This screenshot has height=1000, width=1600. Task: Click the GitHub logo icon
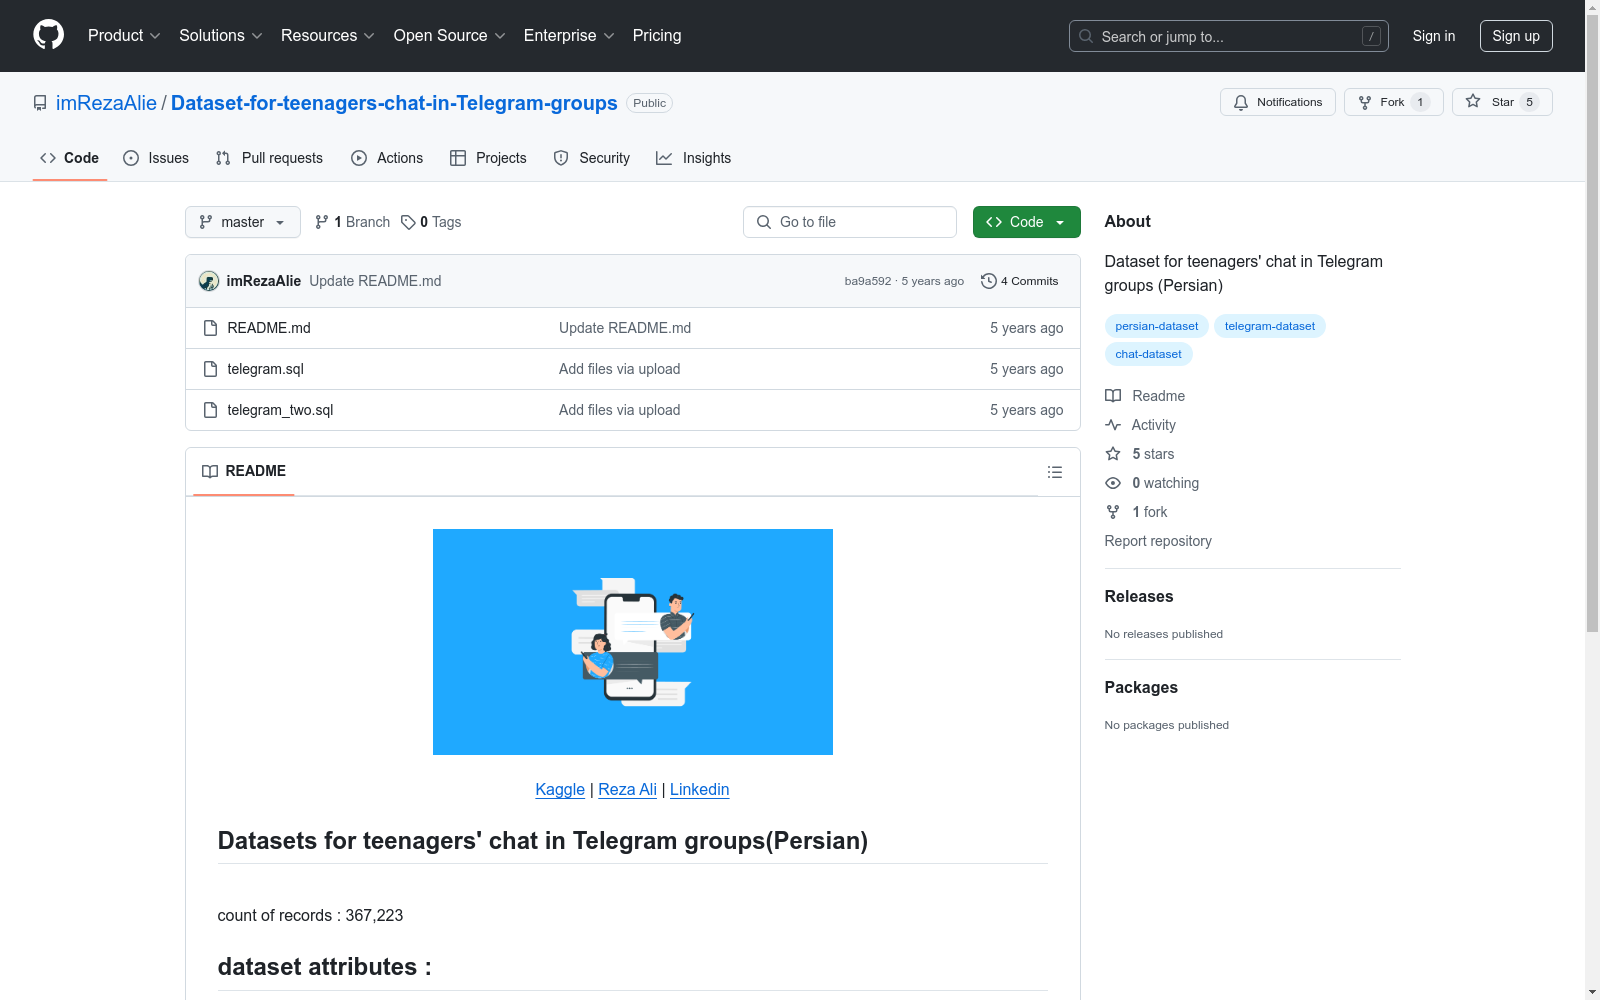click(x=48, y=35)
